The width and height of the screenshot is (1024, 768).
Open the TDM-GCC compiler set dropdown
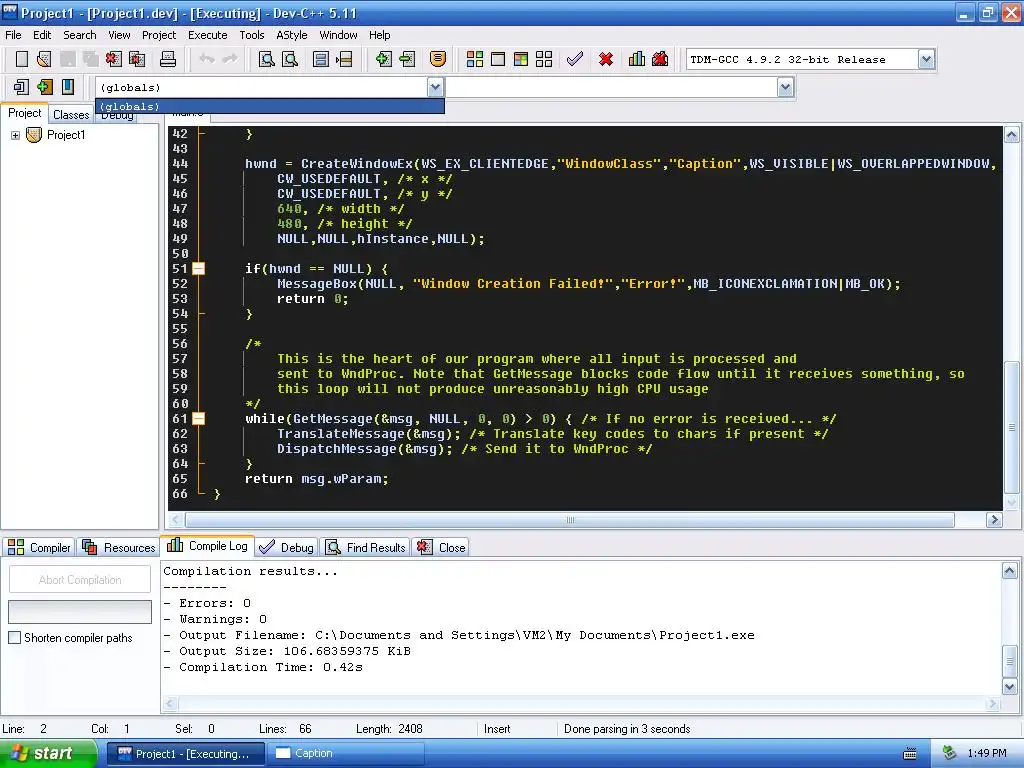tap(926, 59)
